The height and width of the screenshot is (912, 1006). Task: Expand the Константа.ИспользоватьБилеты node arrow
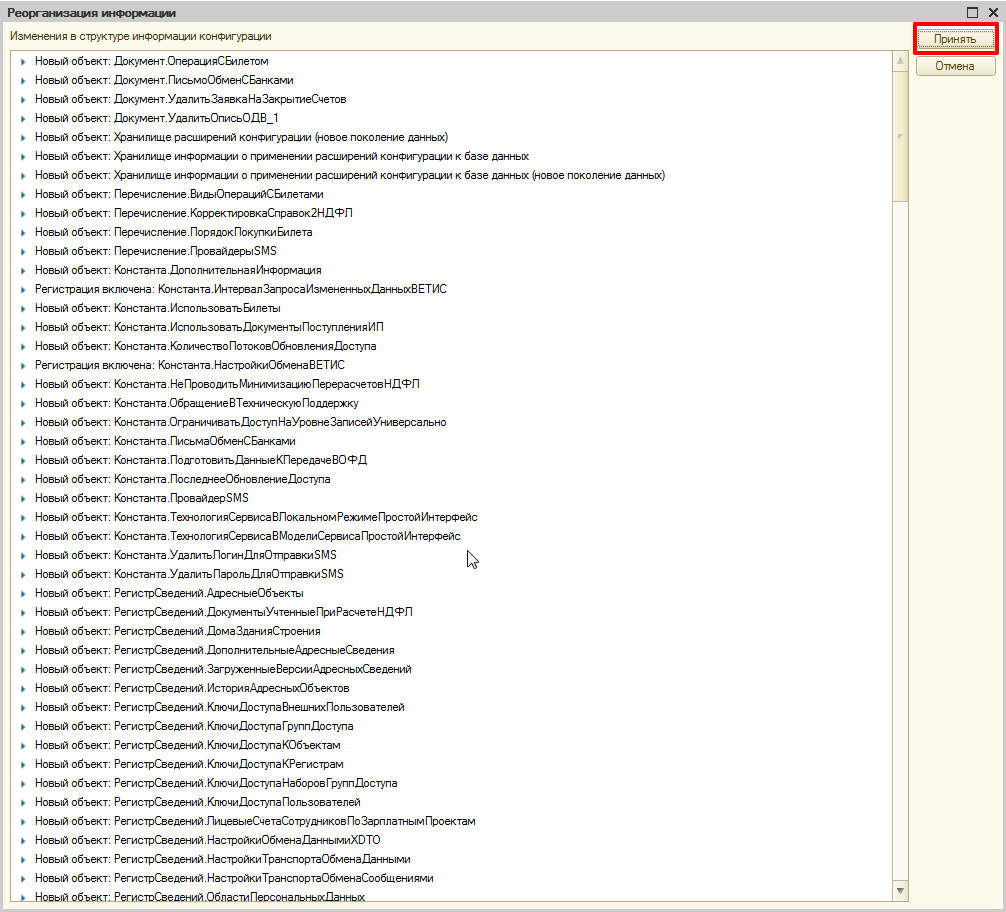pyautogui.click(x=23, y=309)
